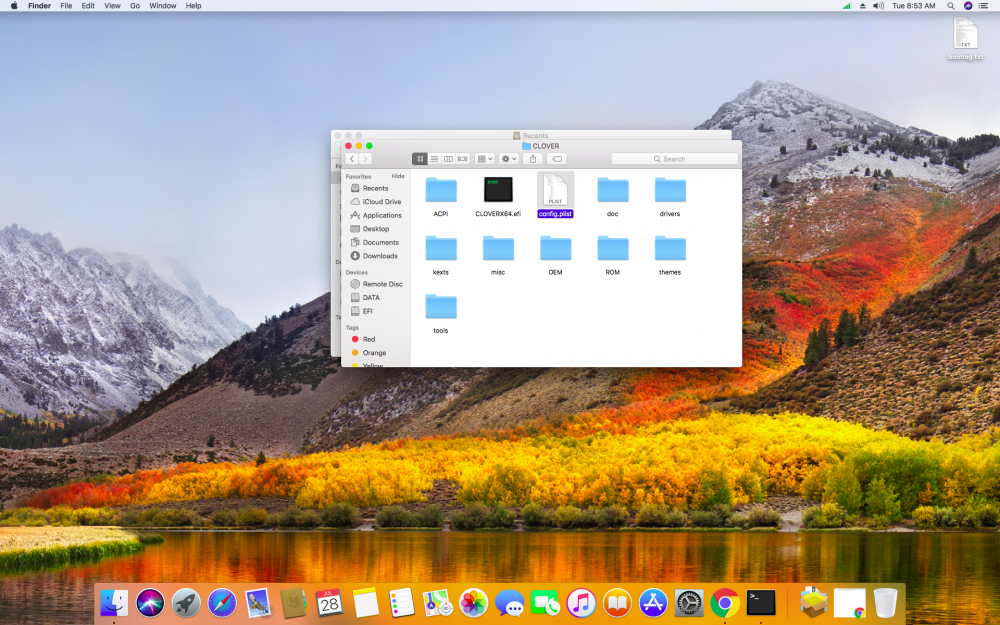Open Photos from the dock
The image size is (1000, 625).
[473, 603]
